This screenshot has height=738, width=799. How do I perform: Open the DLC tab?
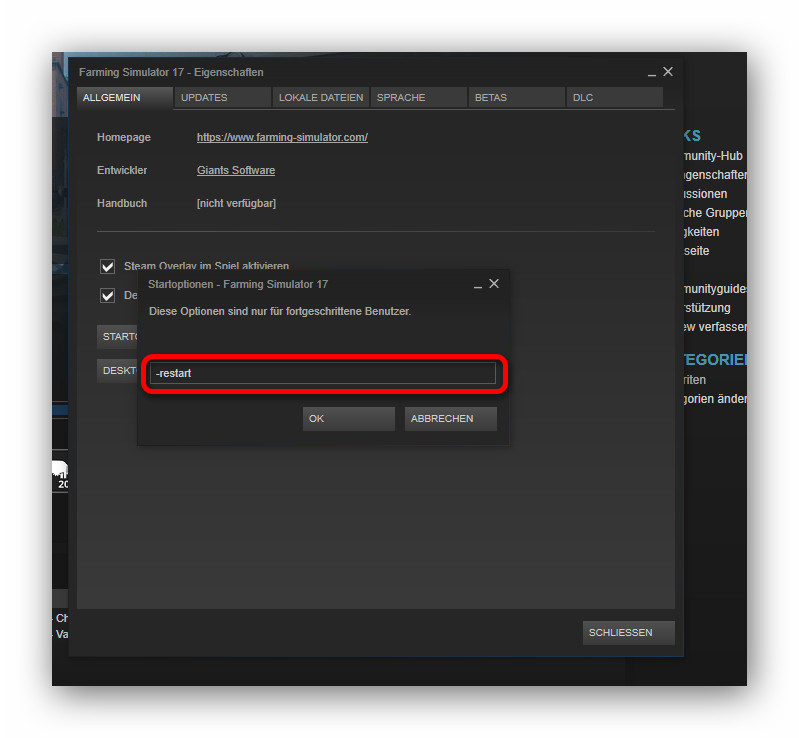click(614, 98)
